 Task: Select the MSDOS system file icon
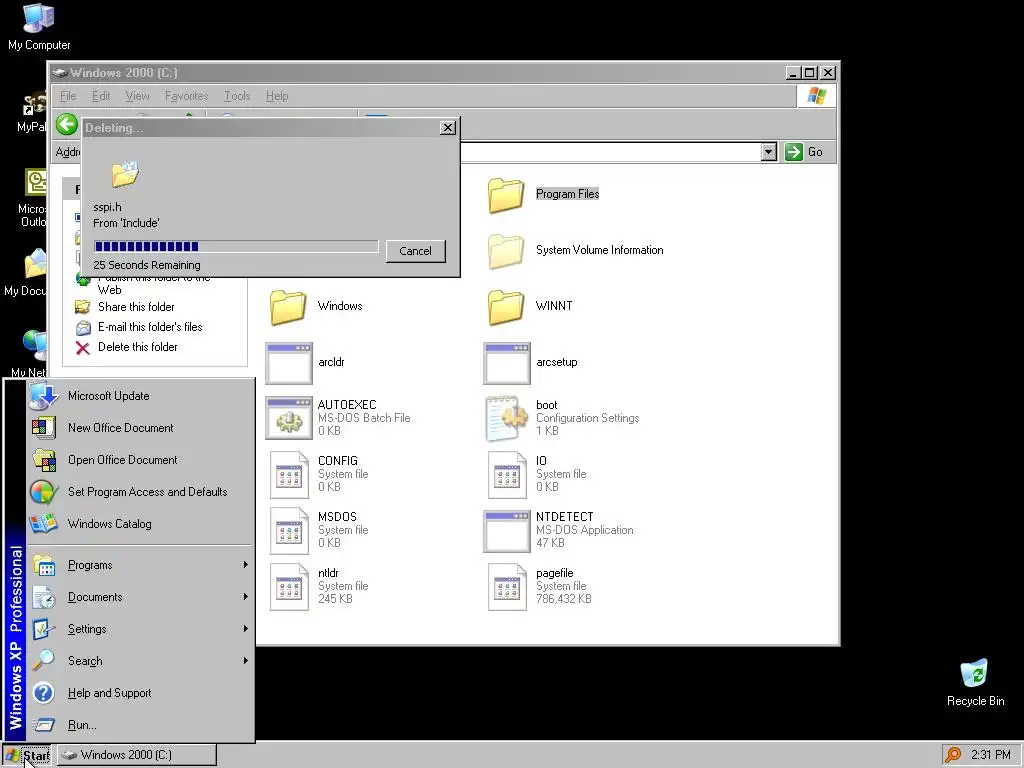pyautogui.click(x=289, y=531)
